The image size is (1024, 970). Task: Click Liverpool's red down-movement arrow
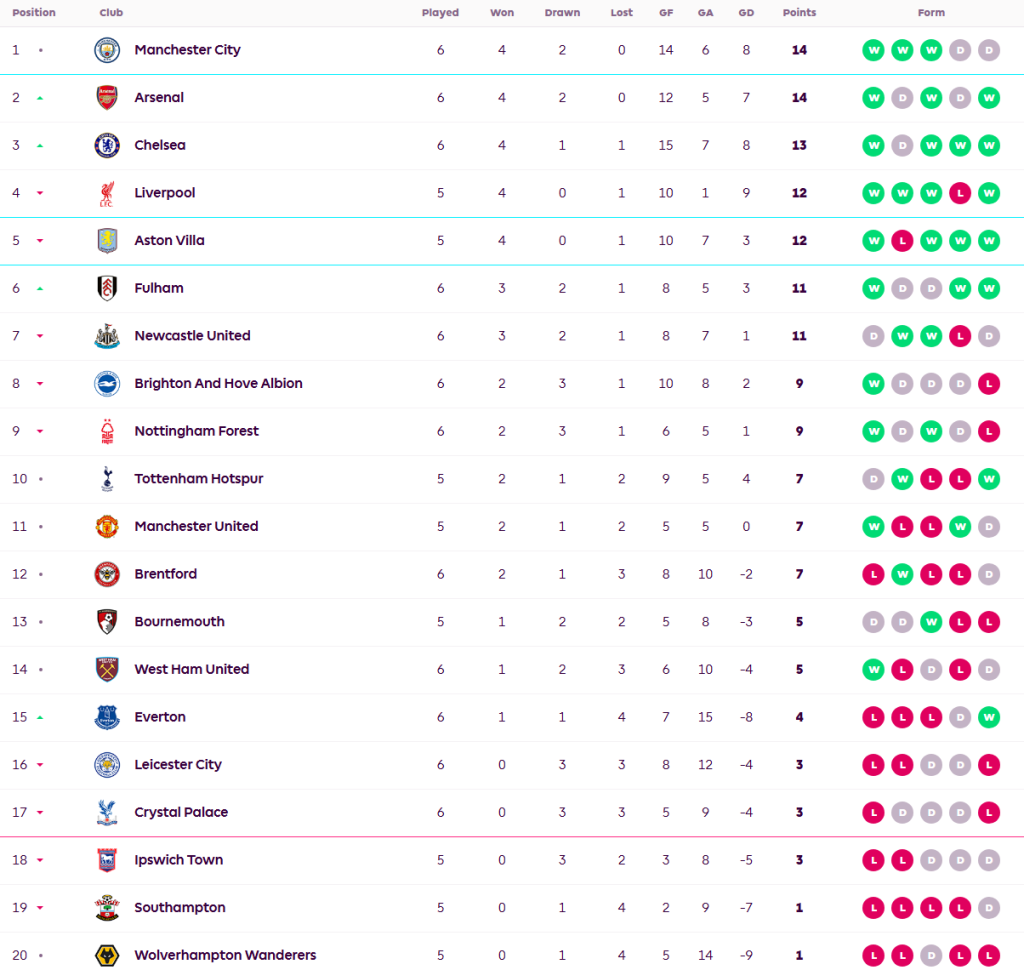tap(40, 193)
